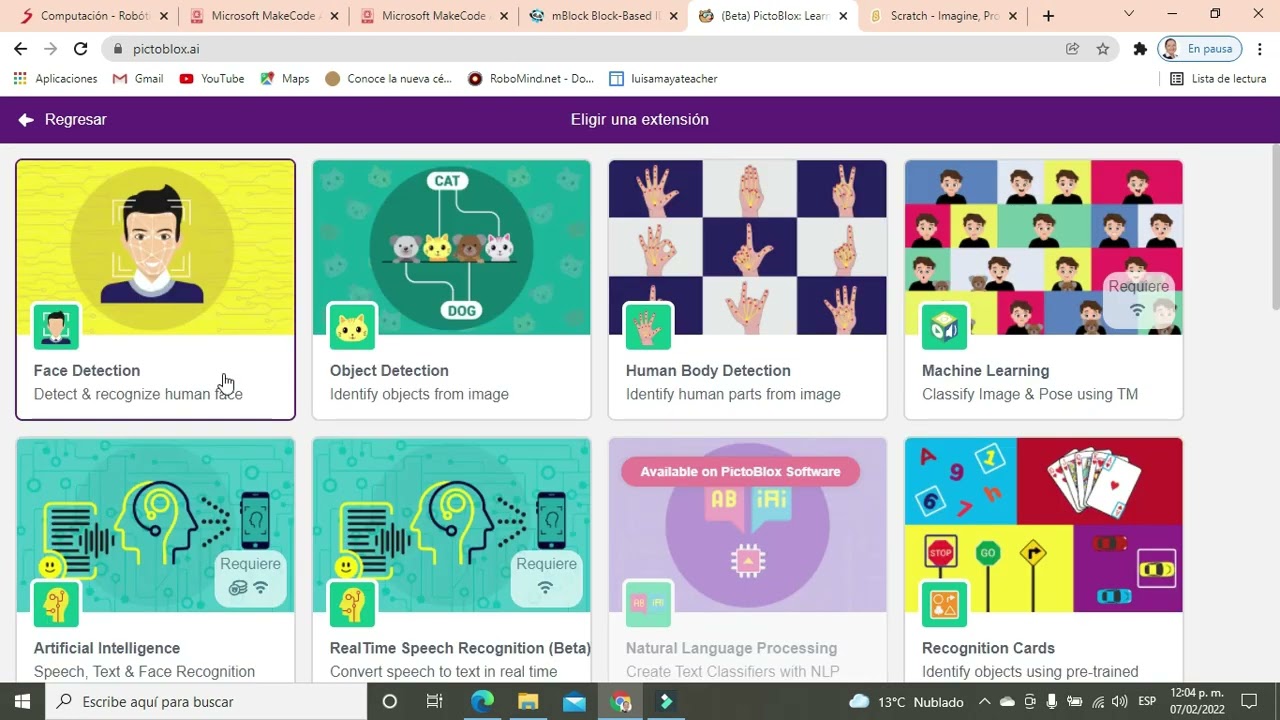Open the Windows notification center
The width and height of the screenshot is (1280, 720).
tap(1249, 701)
